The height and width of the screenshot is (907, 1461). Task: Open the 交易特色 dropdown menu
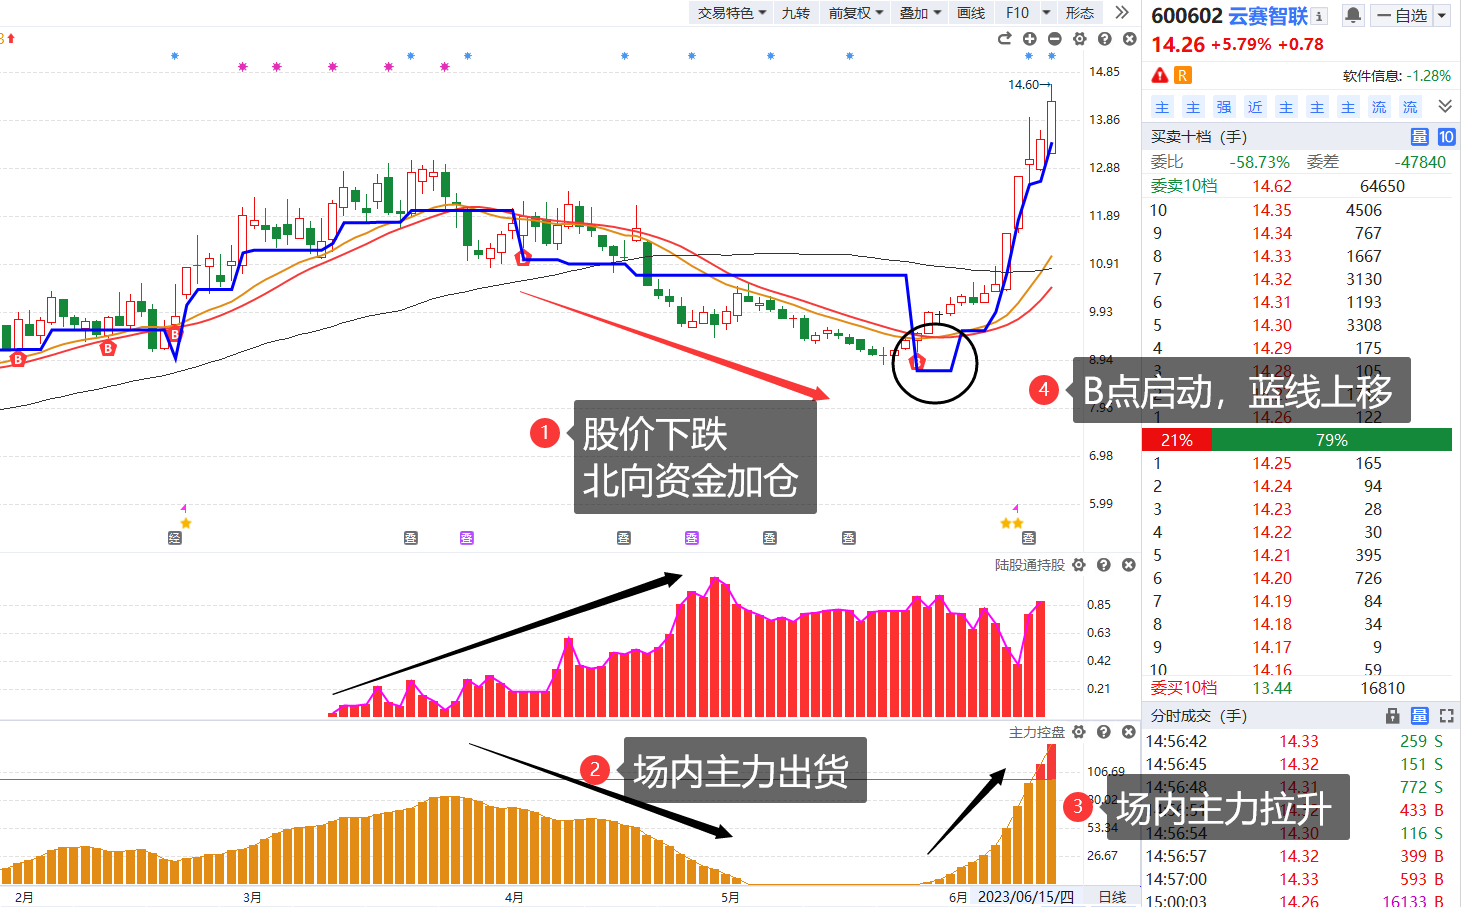tap(732, 13)
